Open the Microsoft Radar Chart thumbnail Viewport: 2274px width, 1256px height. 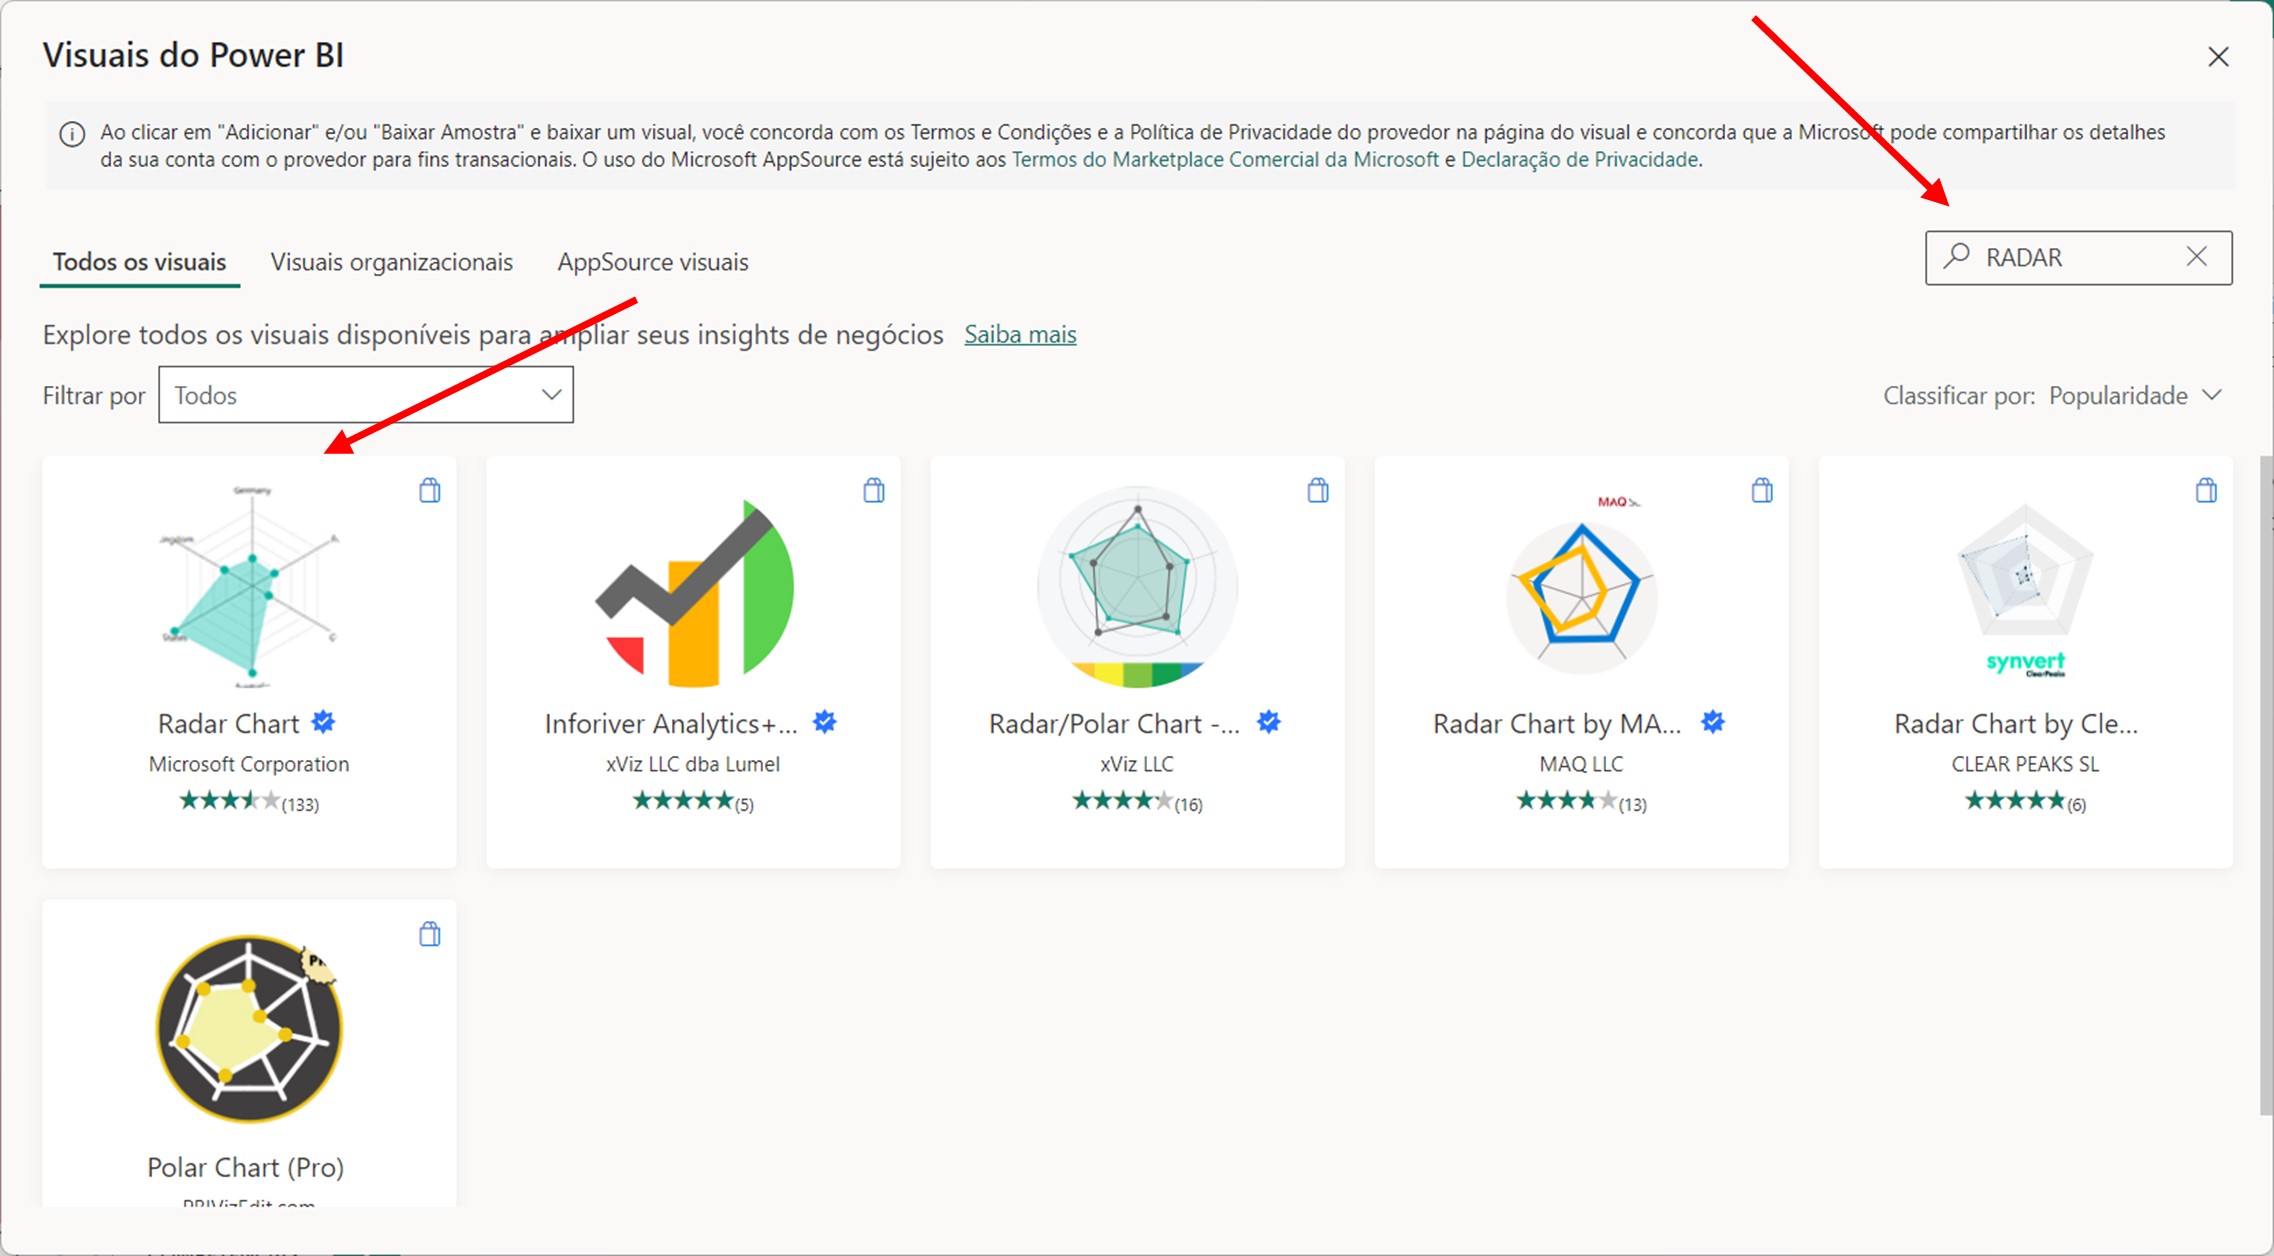[x=250, y=586]
